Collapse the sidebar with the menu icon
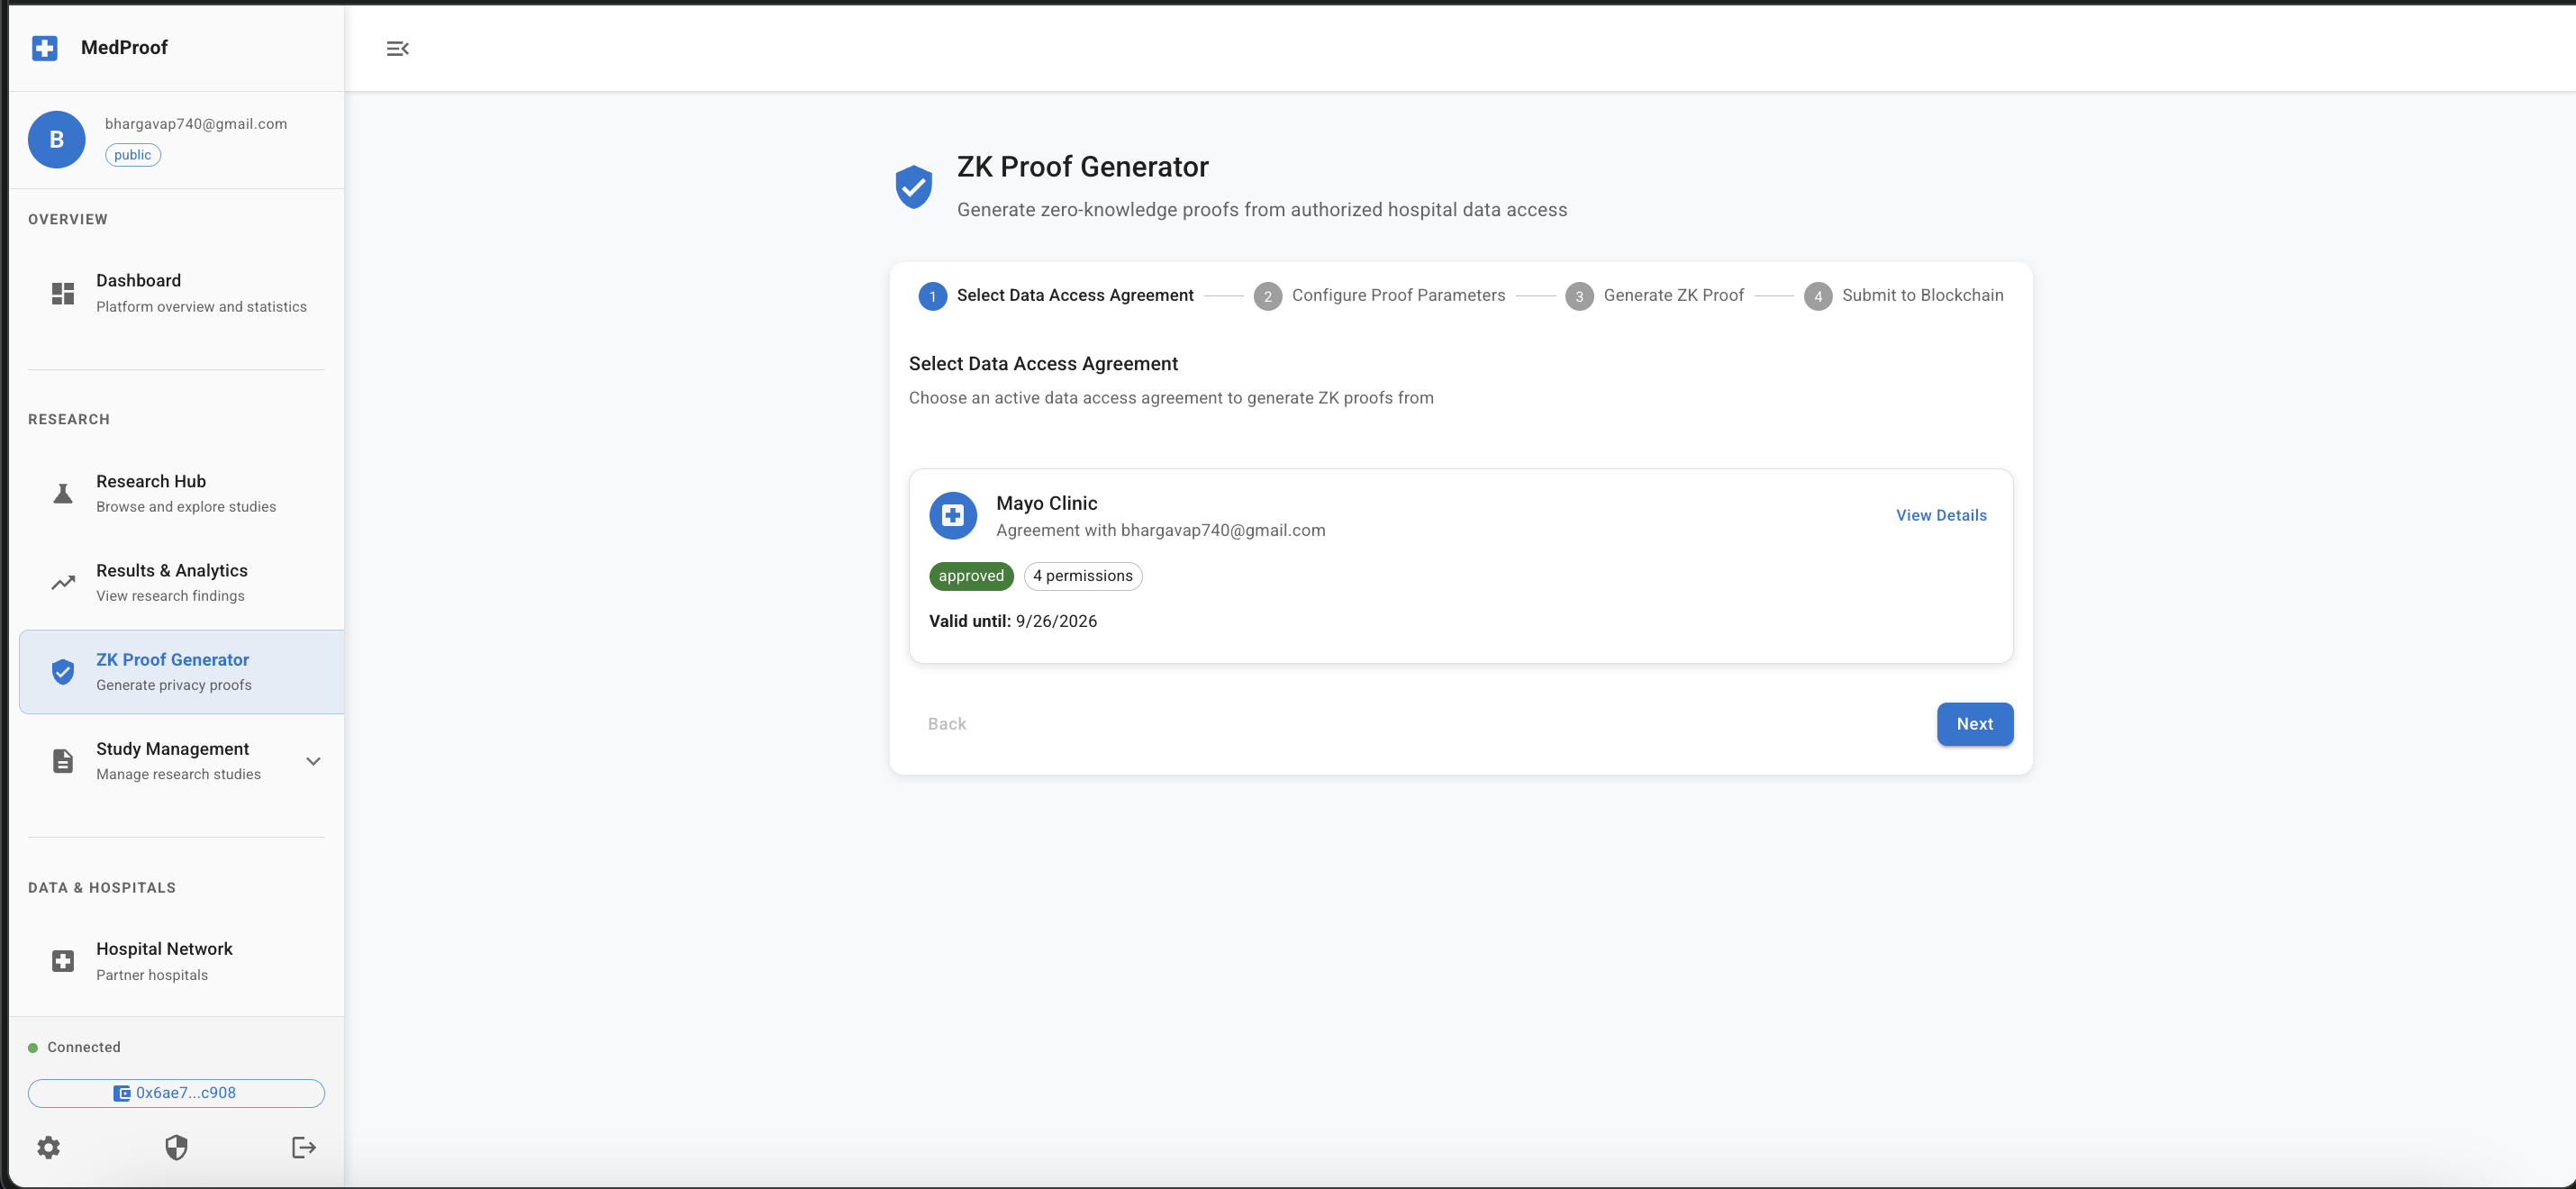2576x1189 pixels. (397, 48)
